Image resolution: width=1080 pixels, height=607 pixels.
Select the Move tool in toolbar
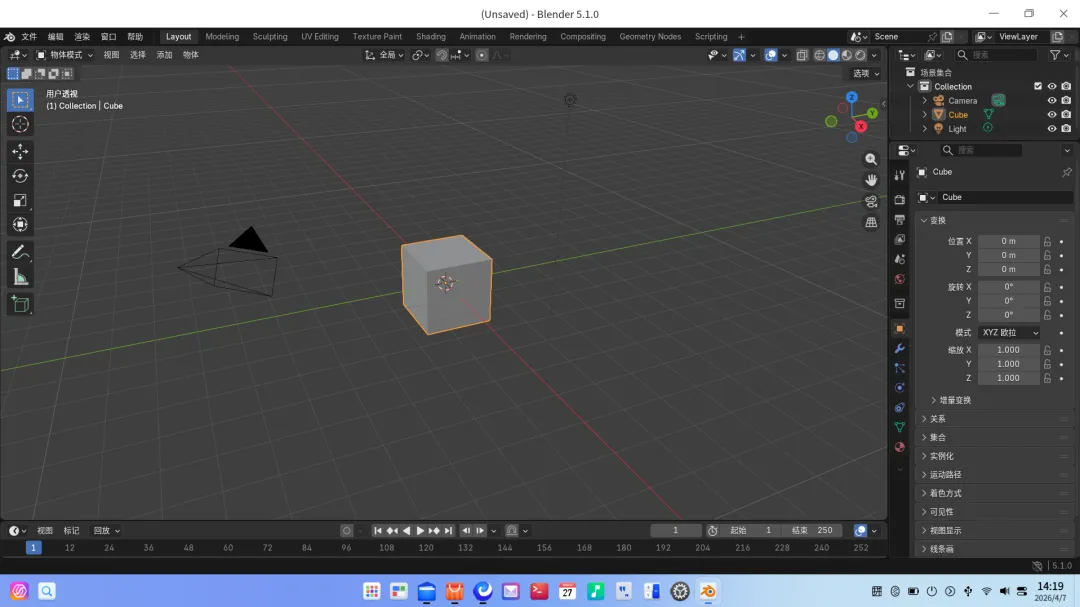[20, 151]
